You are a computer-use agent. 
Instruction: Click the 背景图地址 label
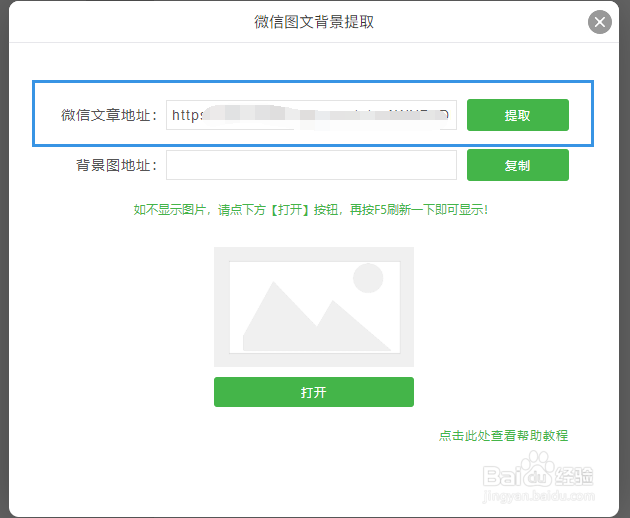(x=116, y=165)
